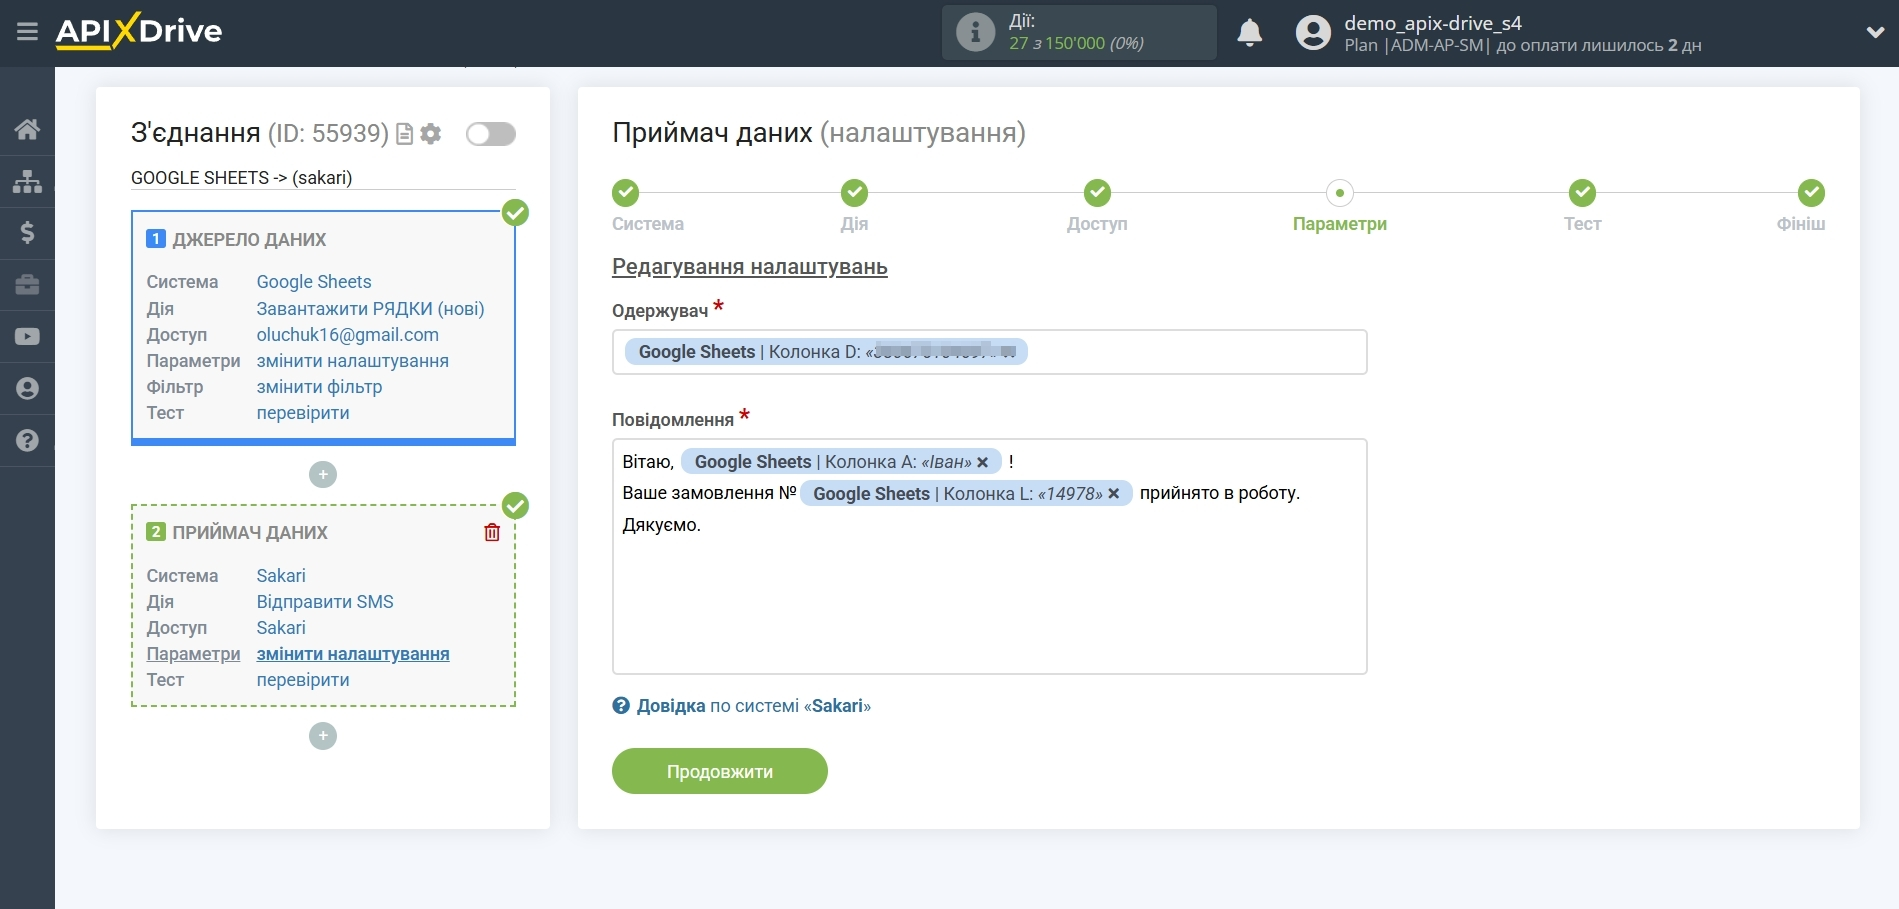Viewport: 1899px width, 909px height.
Task: Add a step below the data receiver block
Action: tap(323, 736)
